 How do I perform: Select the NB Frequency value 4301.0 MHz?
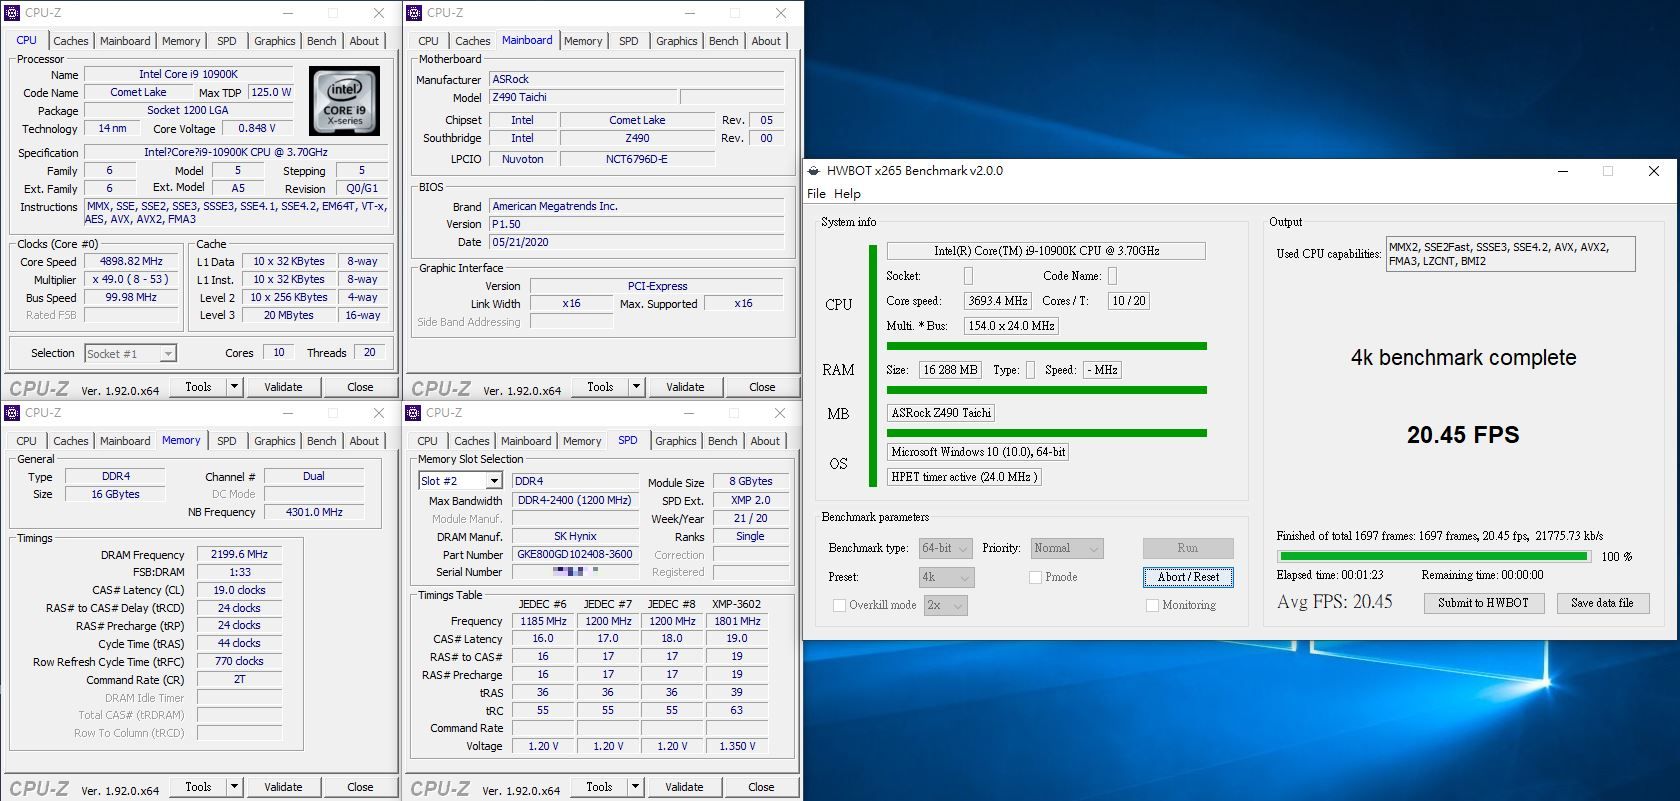[314, 512]
